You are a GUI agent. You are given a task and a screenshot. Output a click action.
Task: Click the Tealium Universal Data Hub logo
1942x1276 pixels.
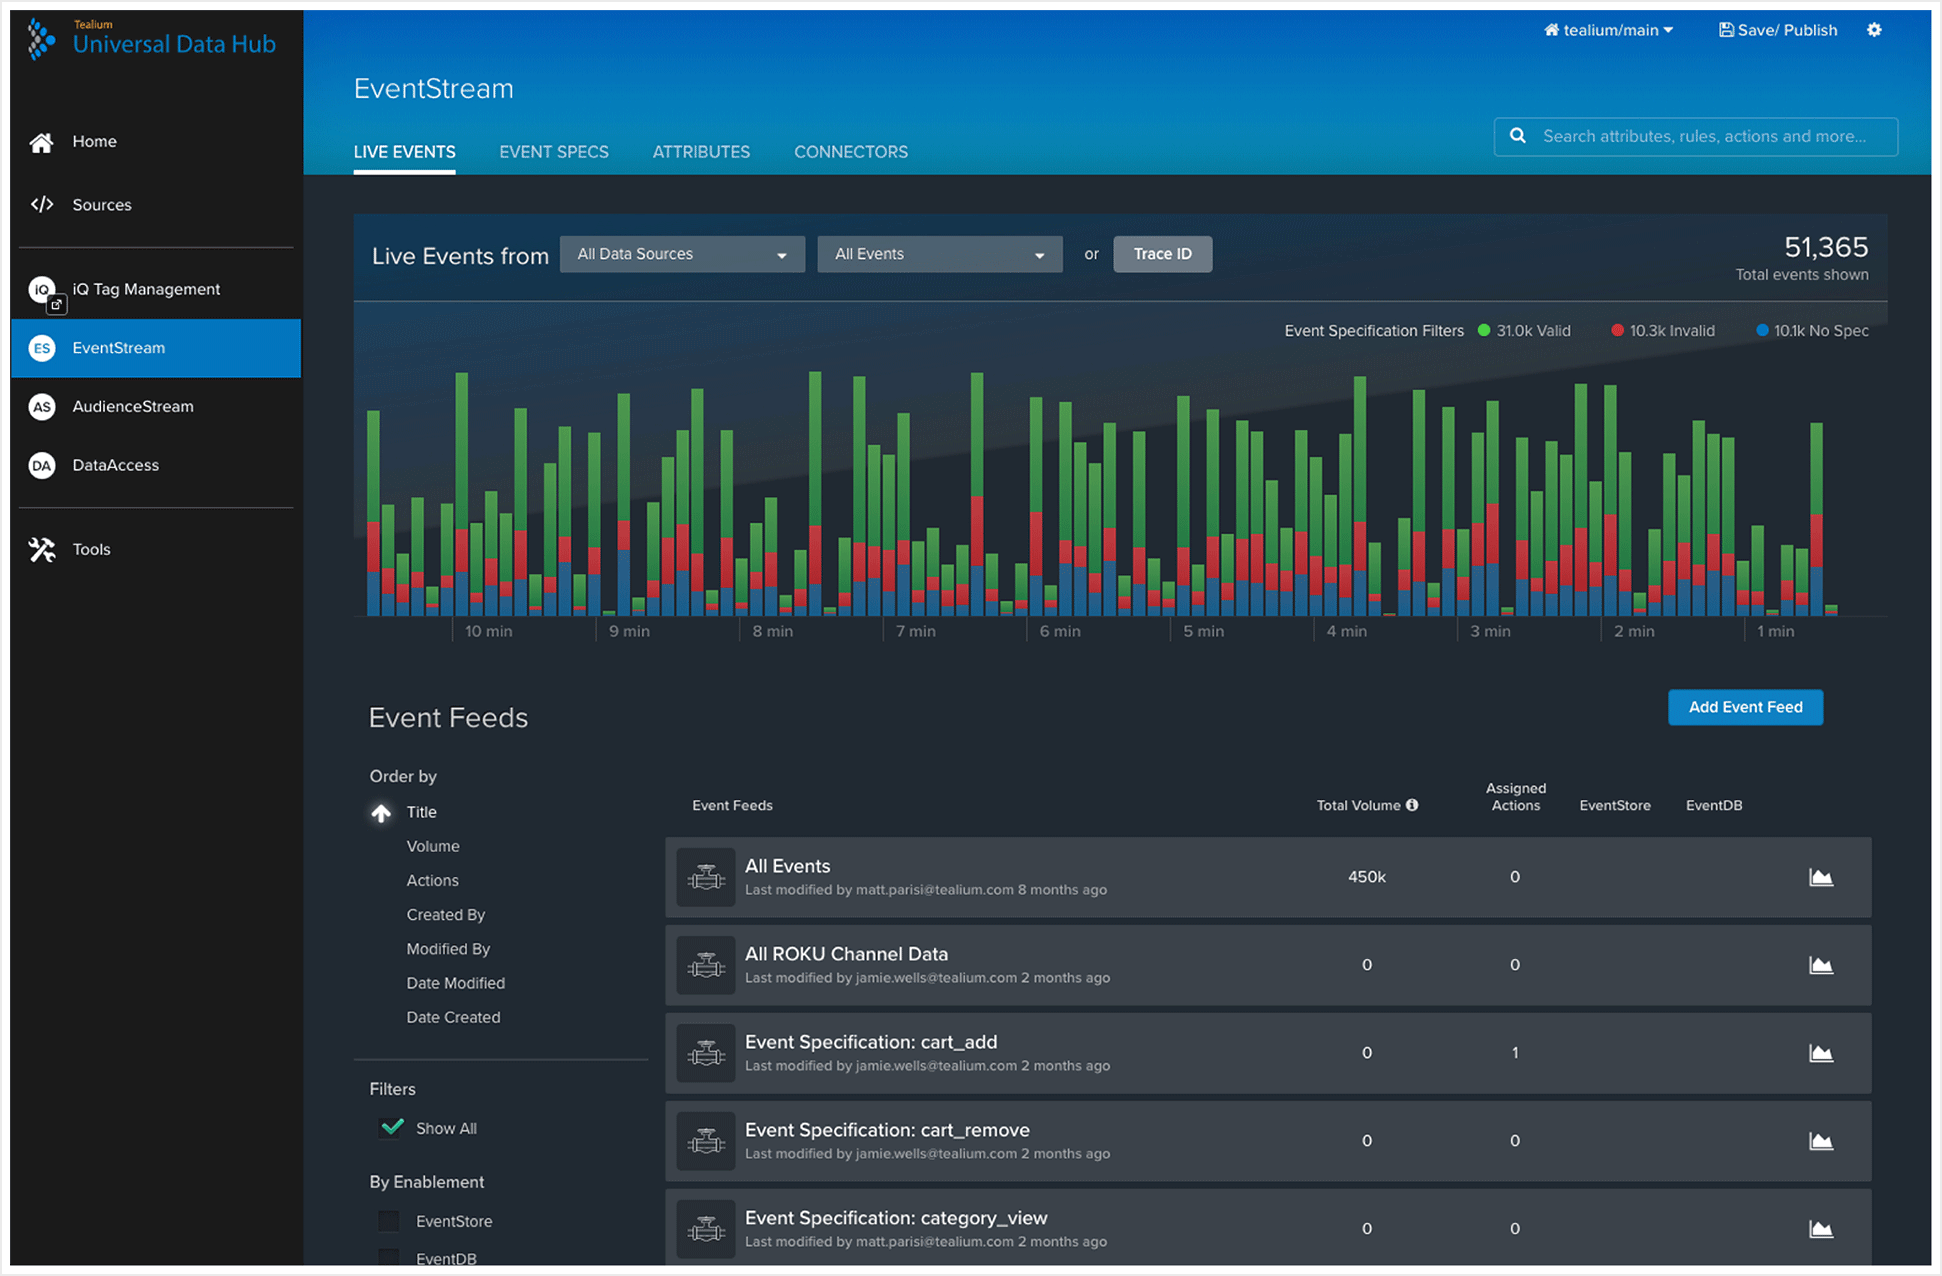tap(152, 39)
